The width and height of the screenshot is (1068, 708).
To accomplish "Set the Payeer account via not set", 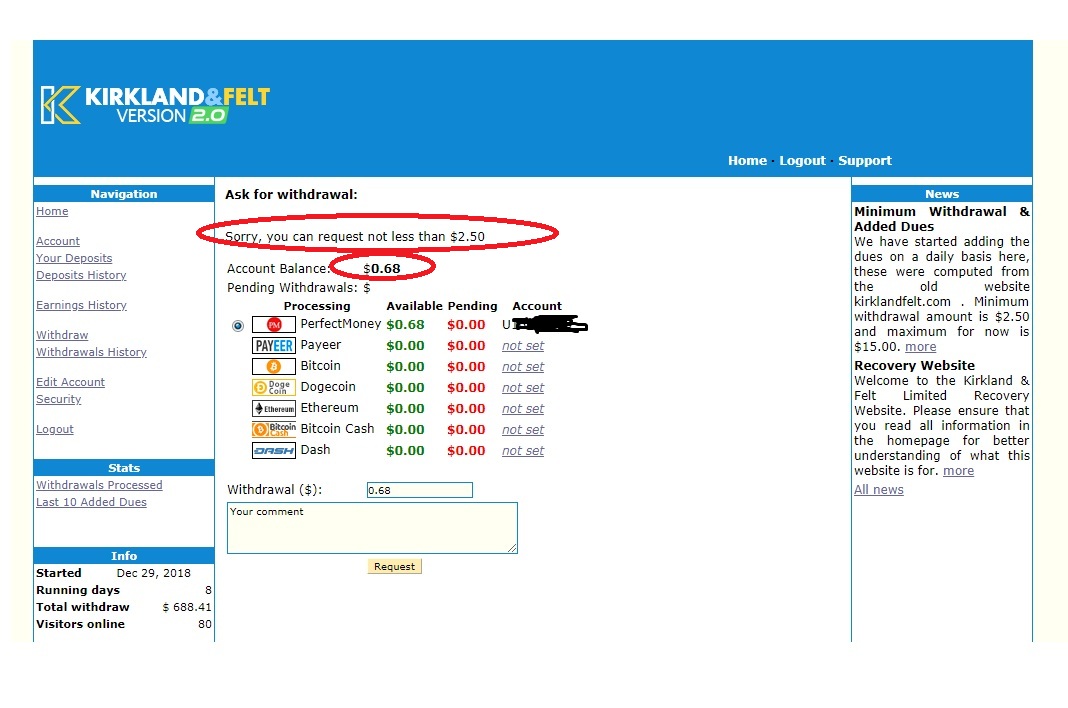I will [x=523, y=346].
